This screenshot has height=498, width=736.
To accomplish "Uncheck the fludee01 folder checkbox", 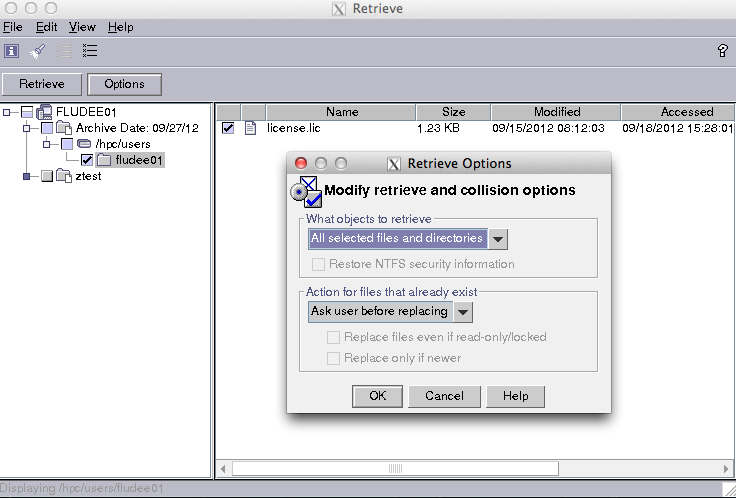I will coord(87,160).
